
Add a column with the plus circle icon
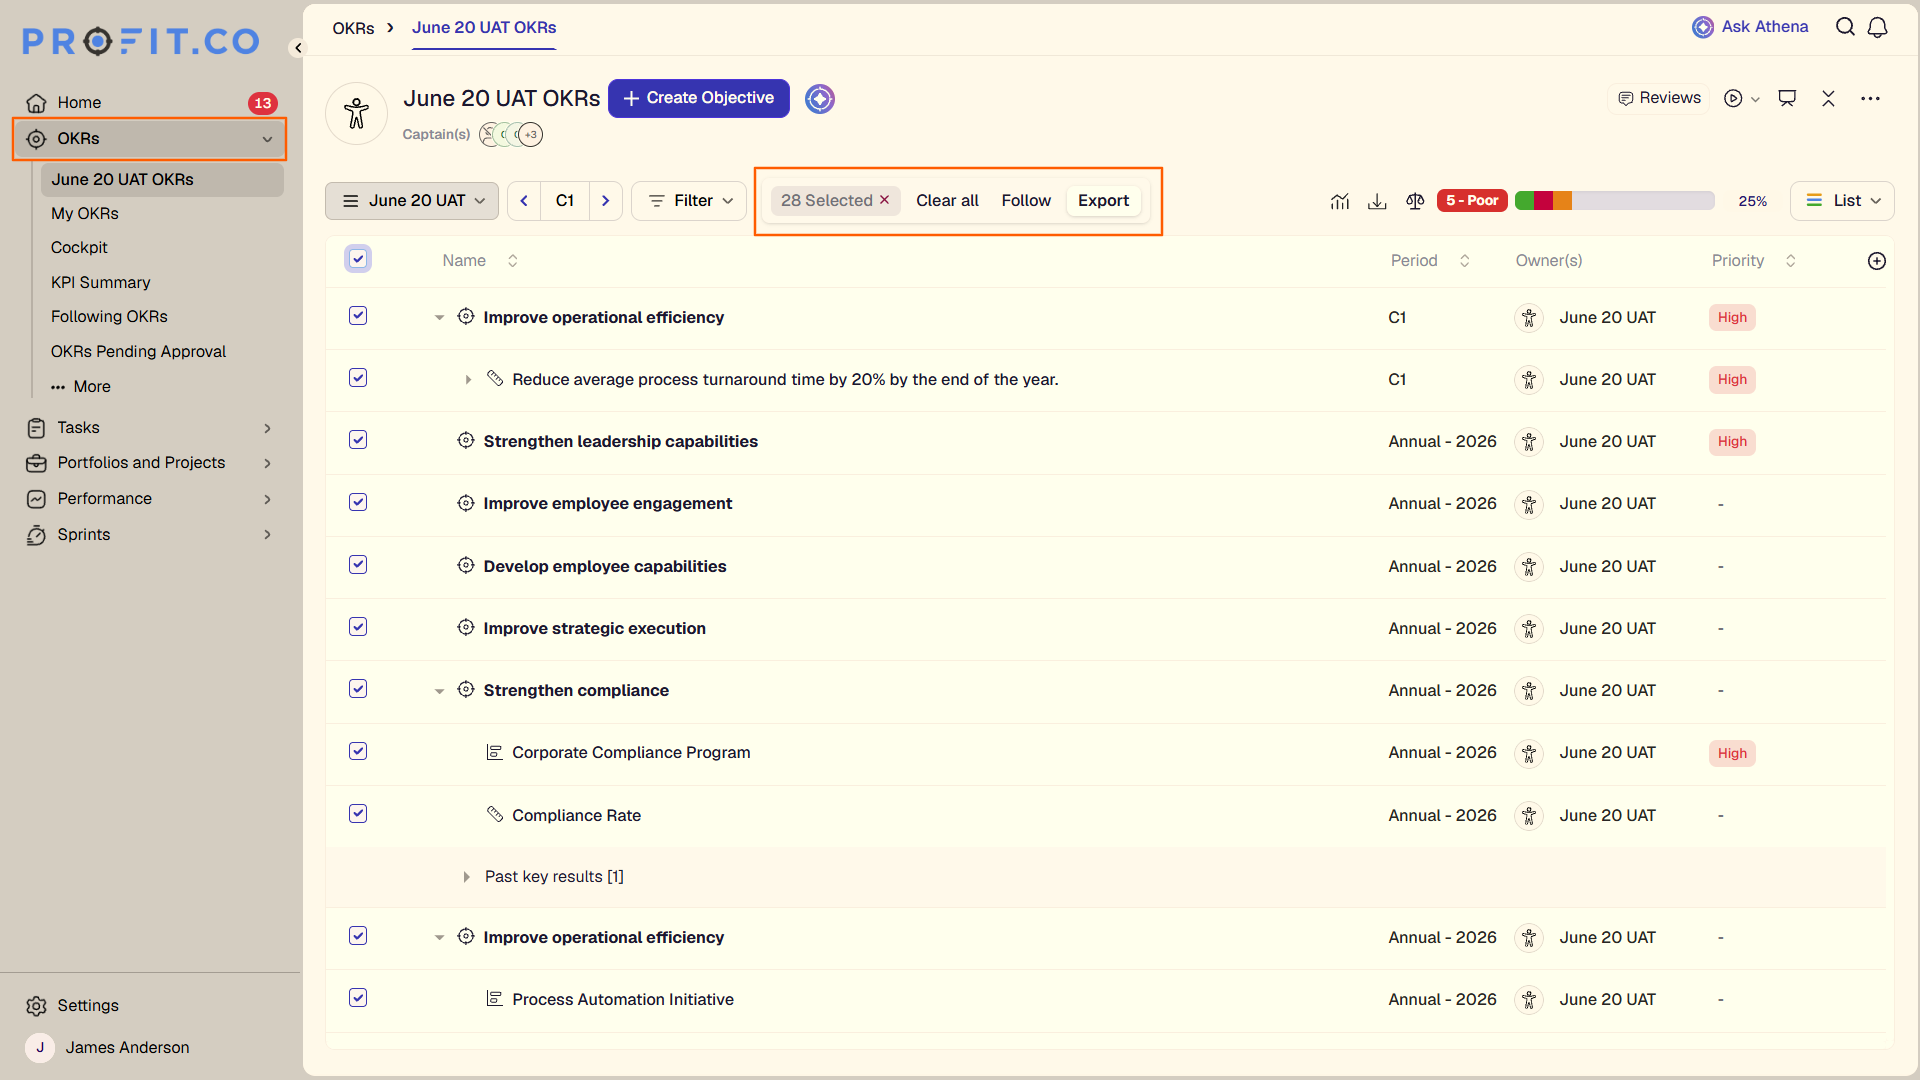(x=1877, y=261)
